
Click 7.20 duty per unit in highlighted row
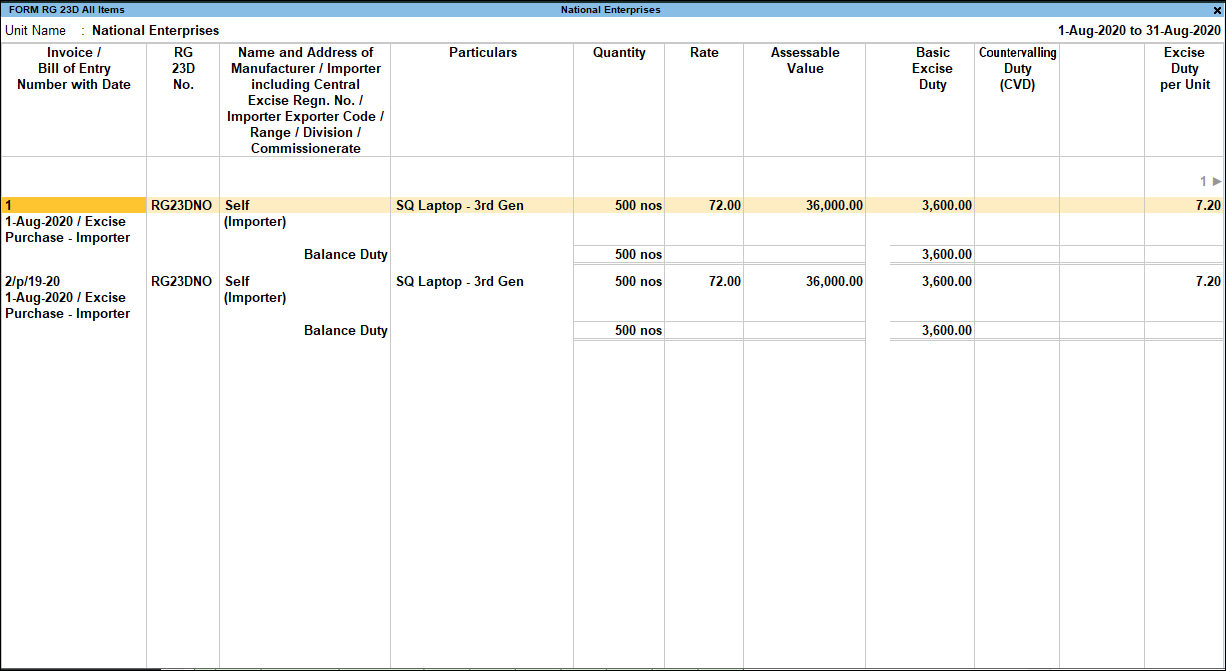(1208, 205)
